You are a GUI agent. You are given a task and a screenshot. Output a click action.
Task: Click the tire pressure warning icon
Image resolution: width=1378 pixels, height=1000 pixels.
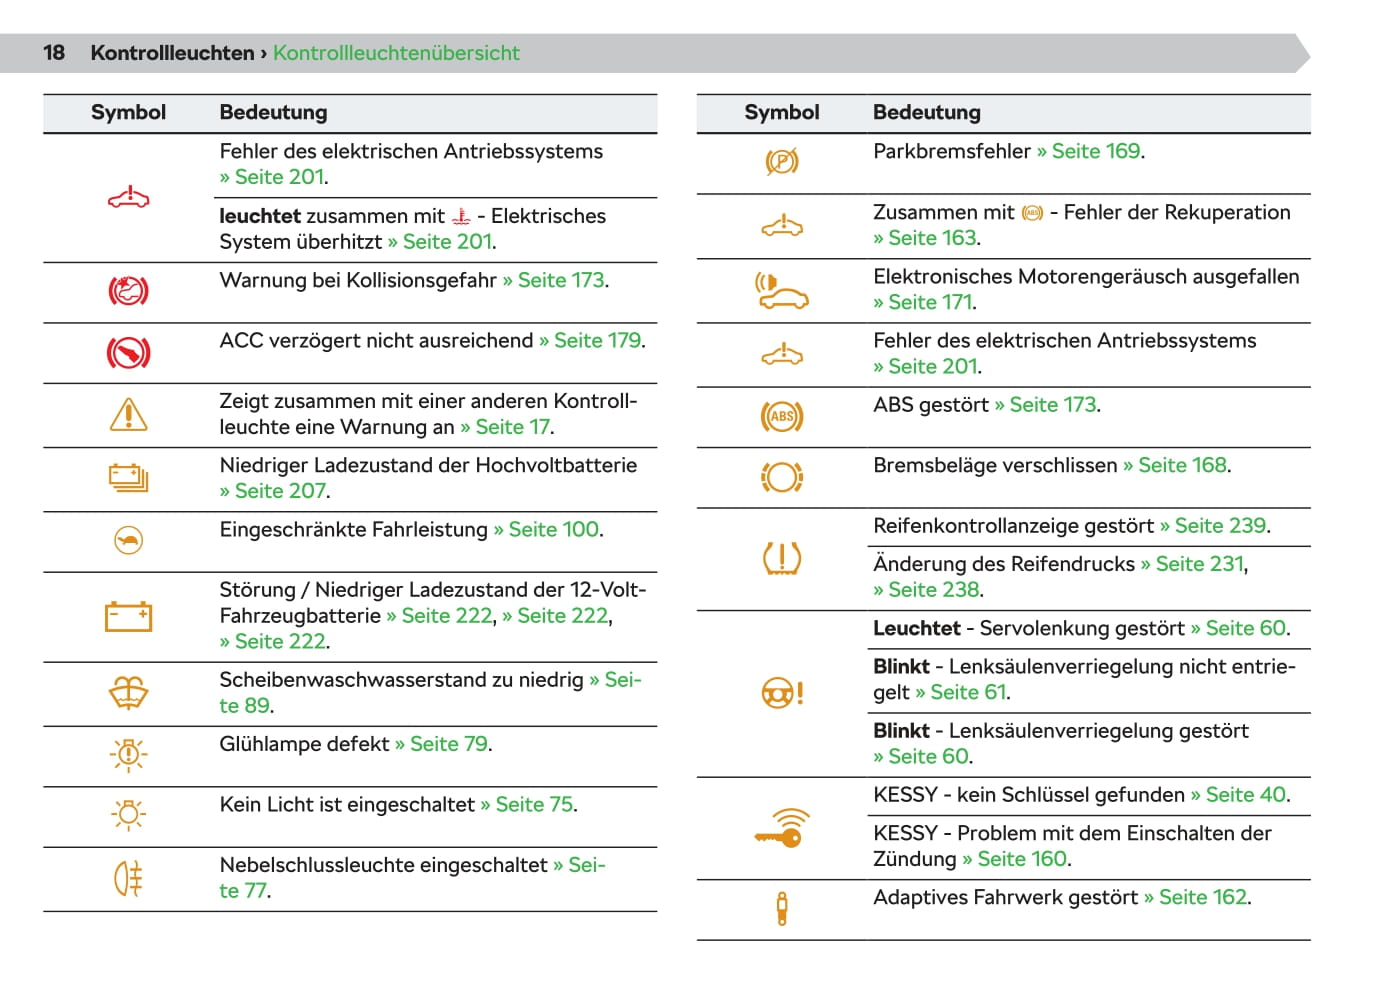782,558
